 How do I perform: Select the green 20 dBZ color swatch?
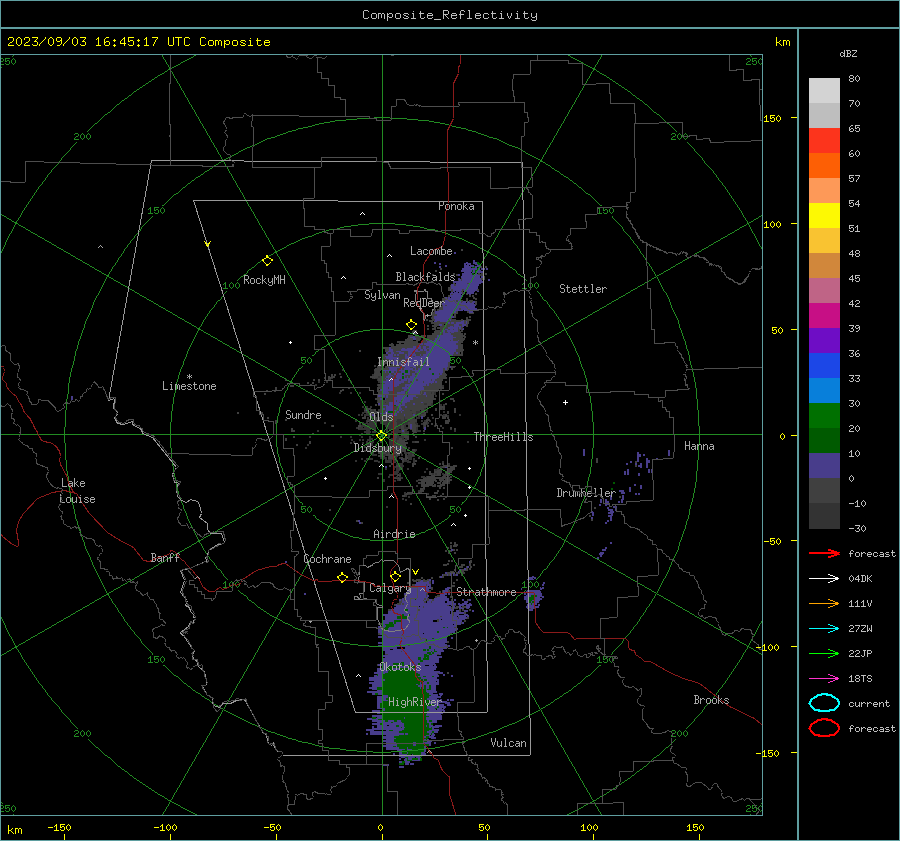[x=824, y=416]
